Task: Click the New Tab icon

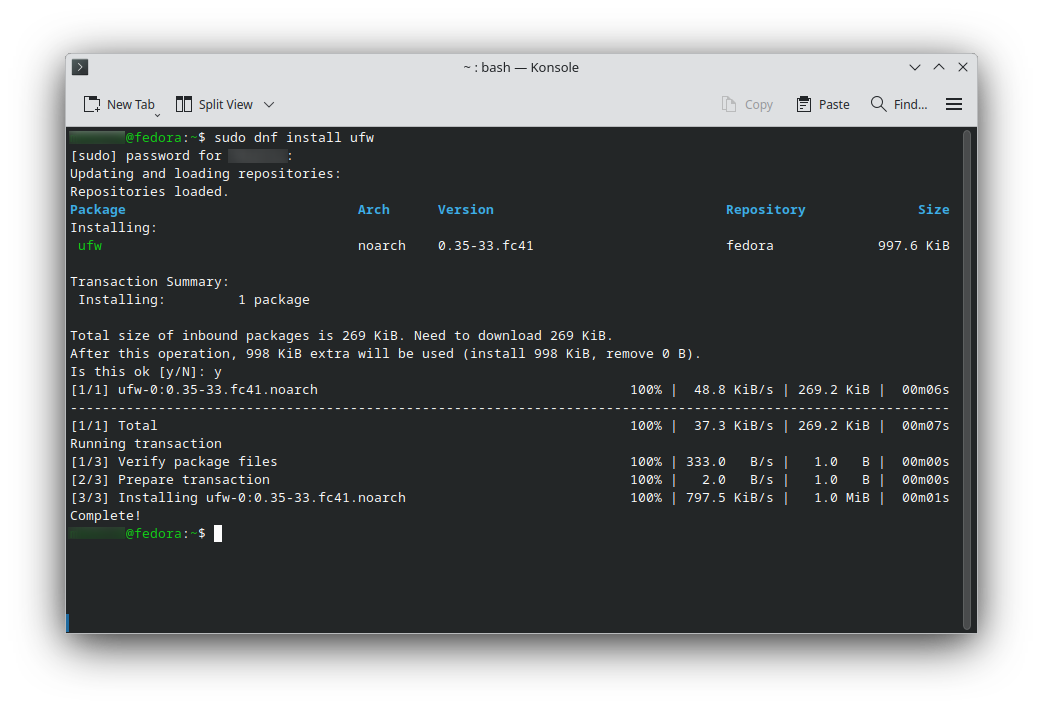Action: point(91,104)
